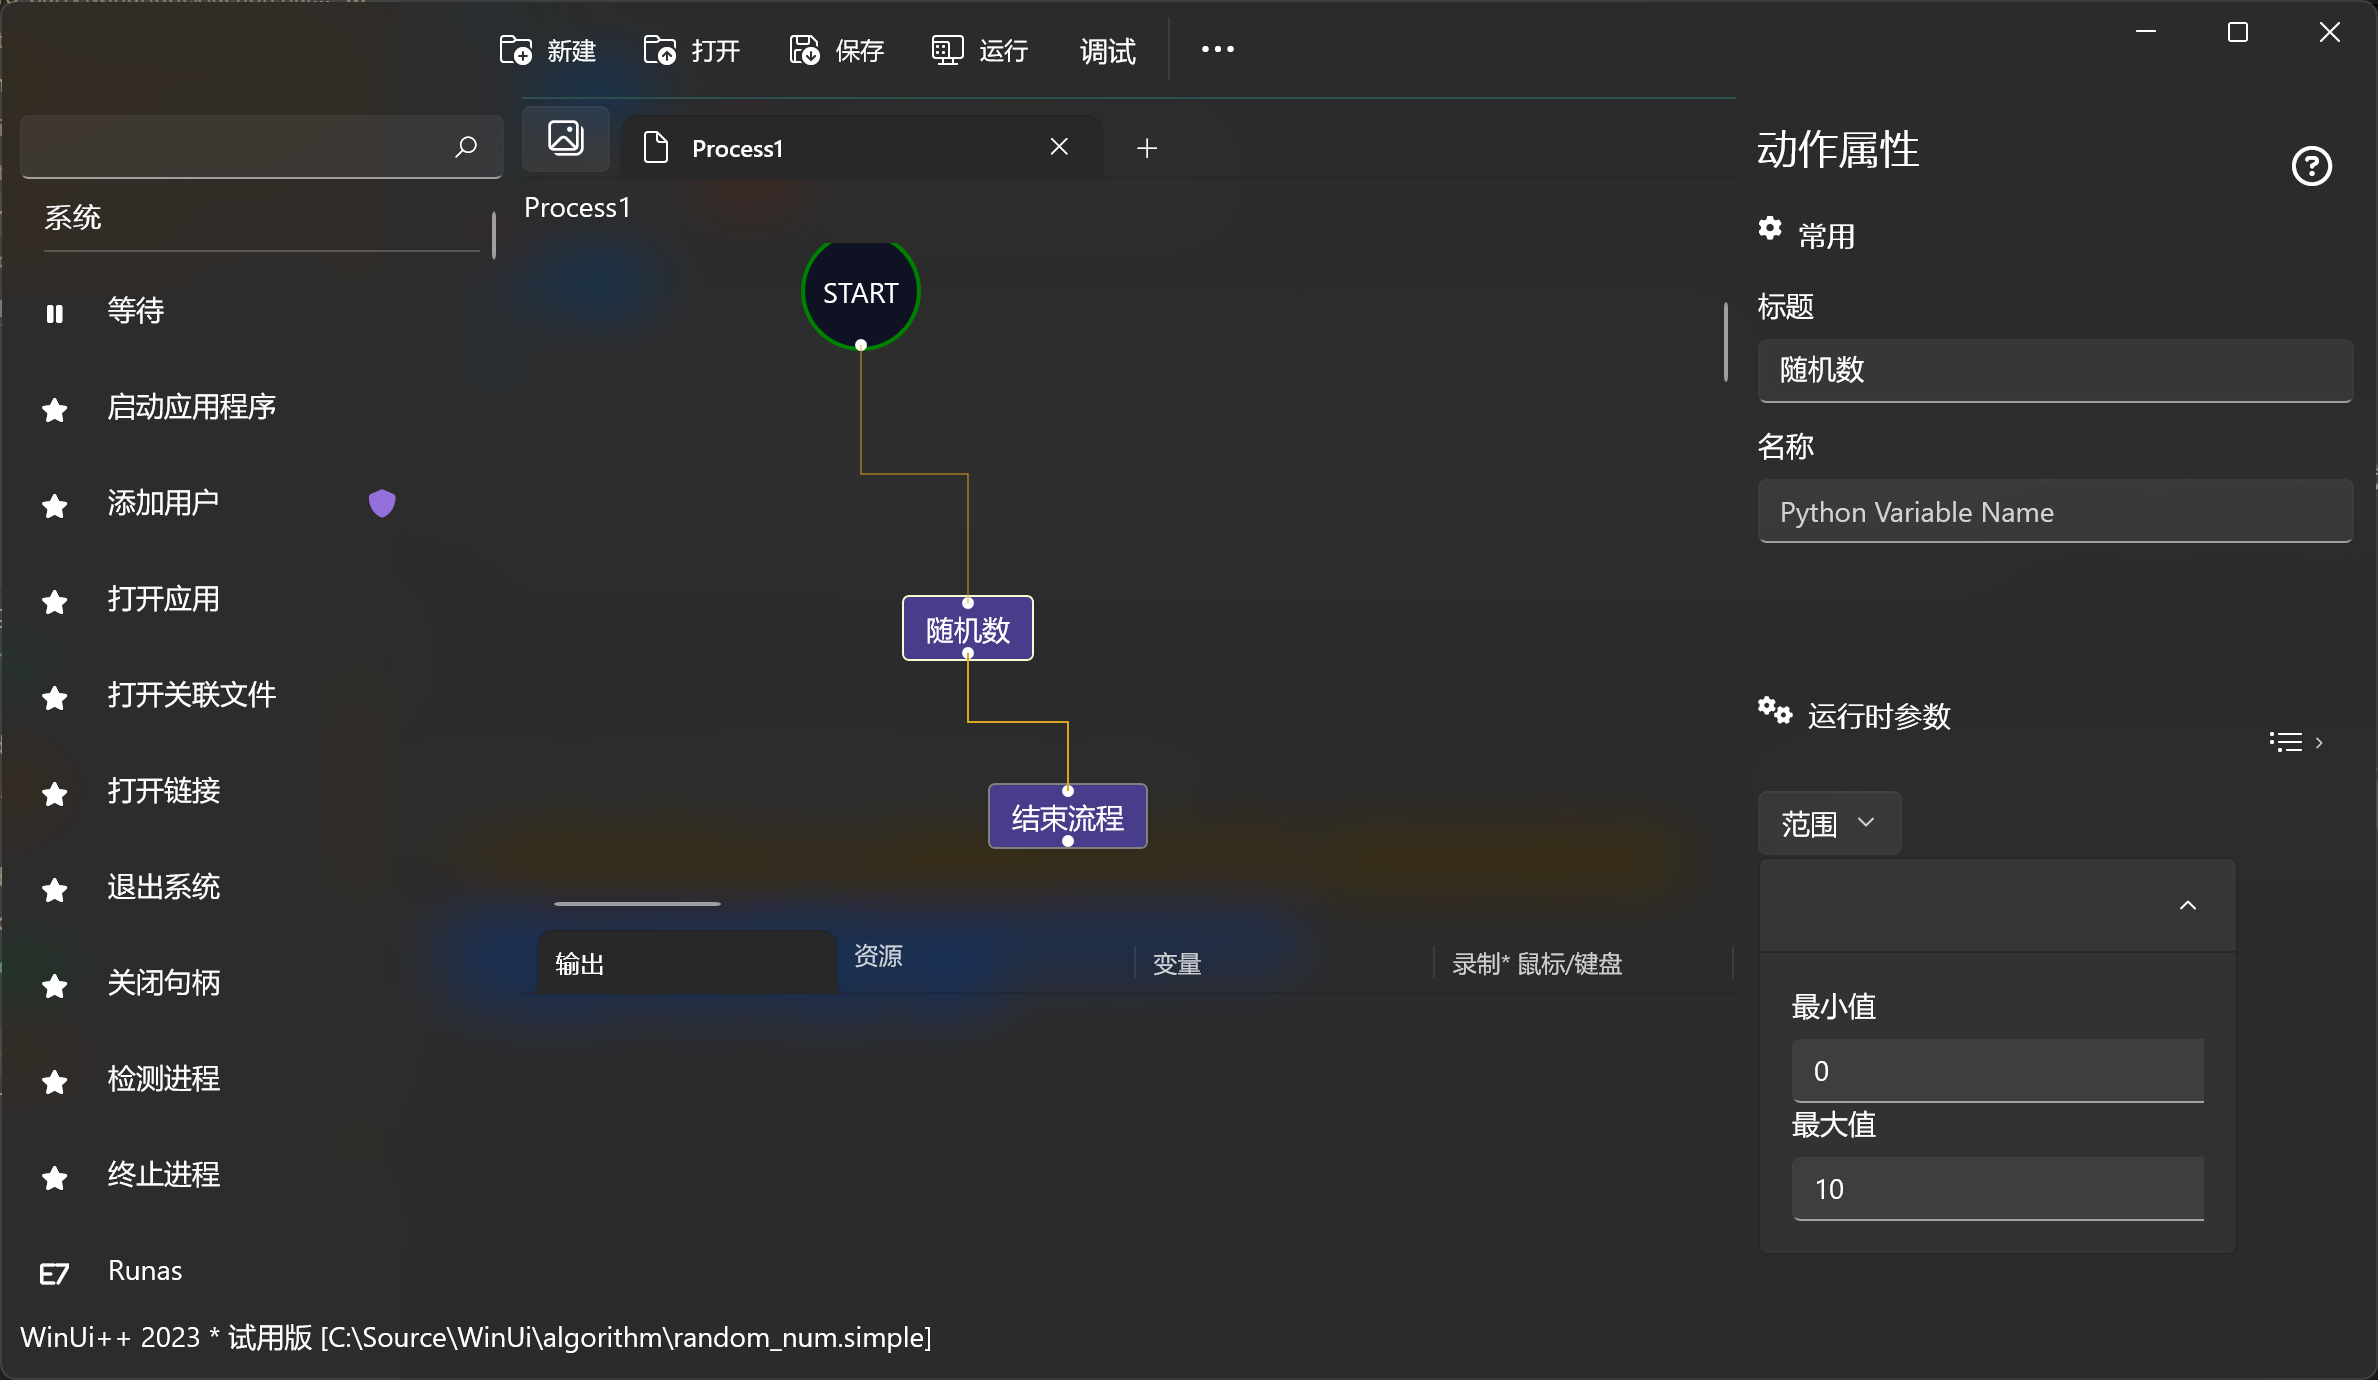This screenshot has height=1380, width=2378.
Task: Open the help question mark icon
Action: [x=2311, y=166]
